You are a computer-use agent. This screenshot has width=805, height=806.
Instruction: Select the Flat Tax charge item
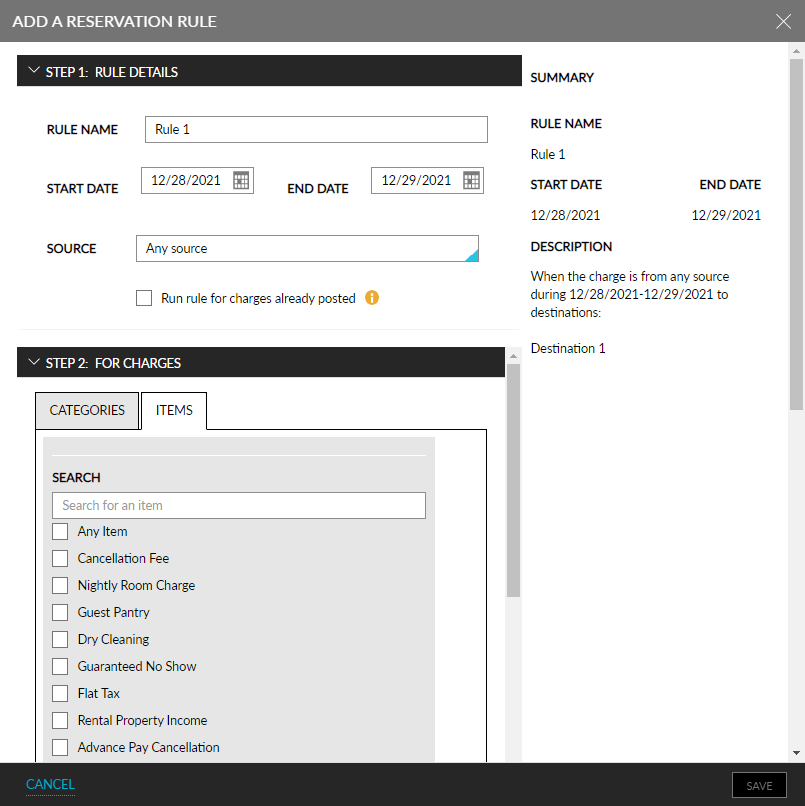[x=59, y=693]
